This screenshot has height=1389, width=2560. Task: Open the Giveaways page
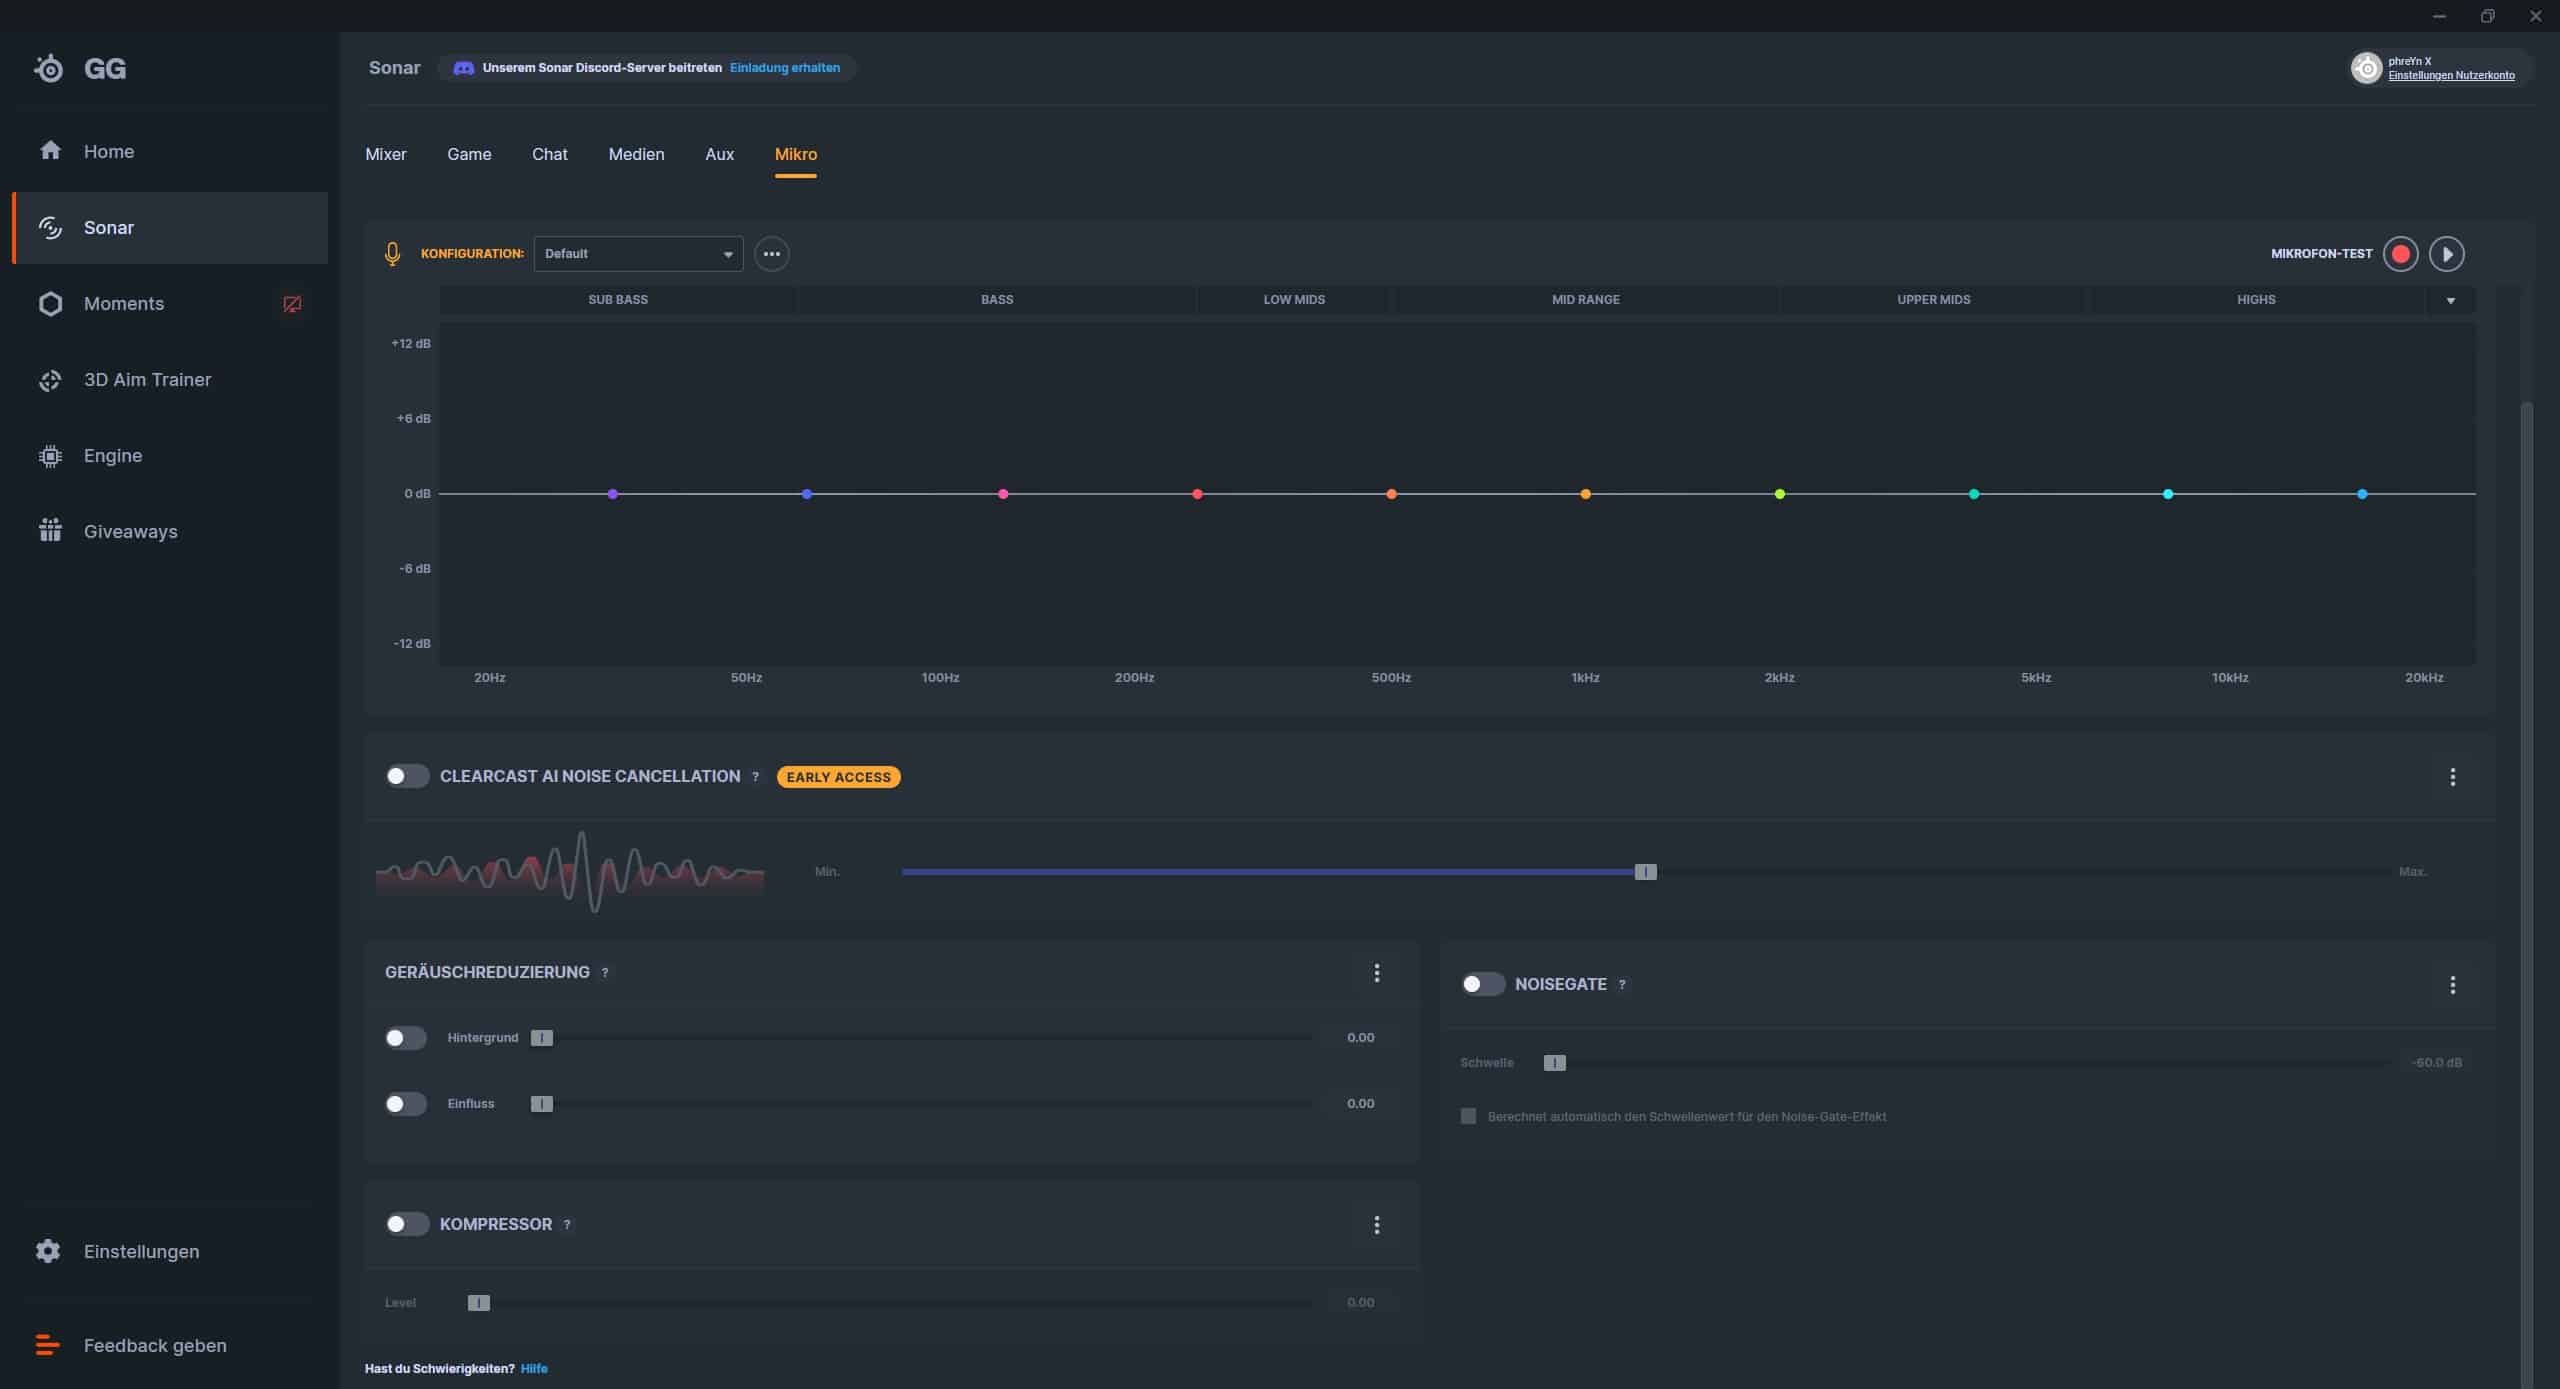pyautogui.click(x=130, y=532)
